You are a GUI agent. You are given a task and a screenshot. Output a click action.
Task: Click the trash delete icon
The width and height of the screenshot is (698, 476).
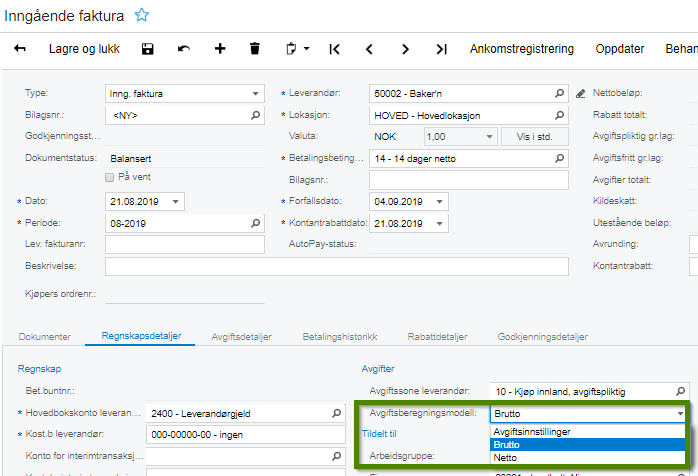click(x=255, y=48)
